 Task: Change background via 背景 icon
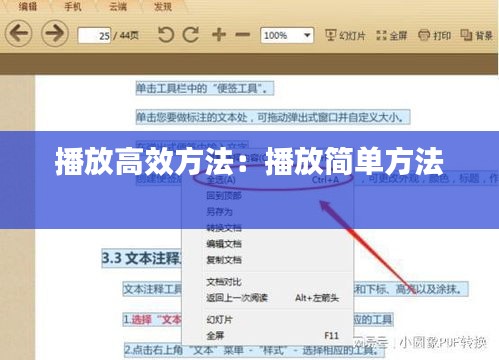tap(477, 35)
